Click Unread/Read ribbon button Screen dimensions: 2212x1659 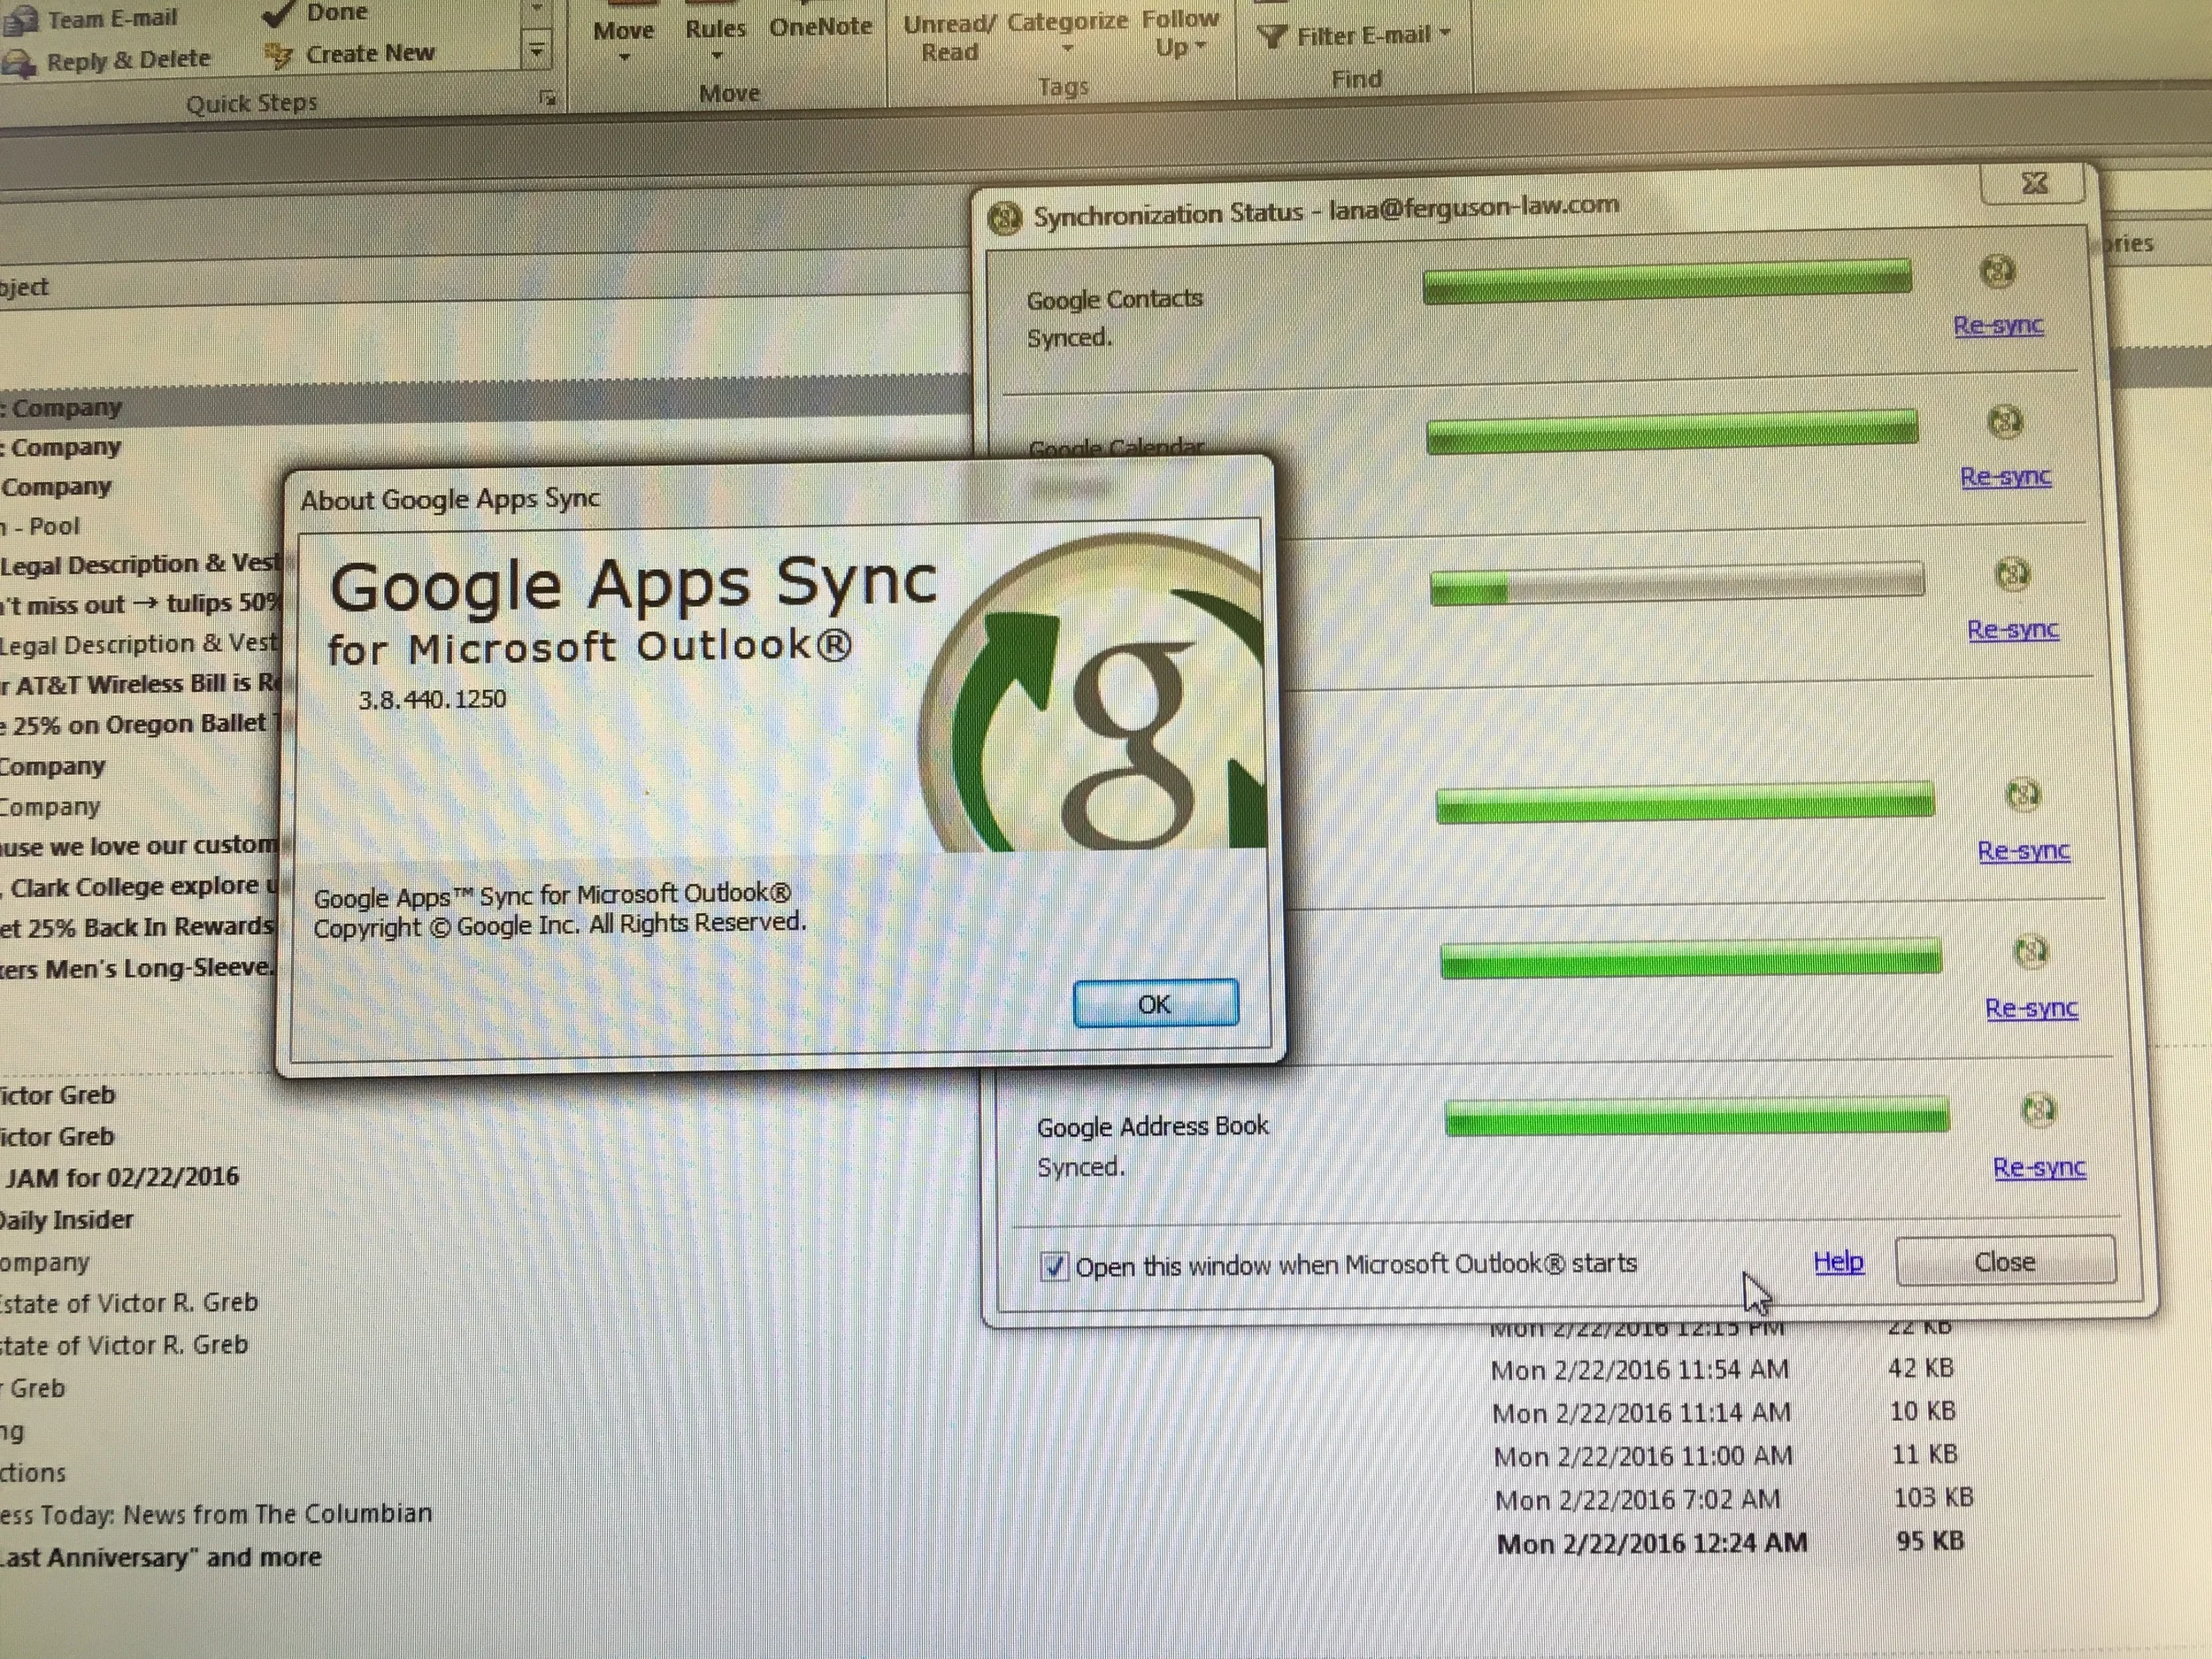pos(949,38)
